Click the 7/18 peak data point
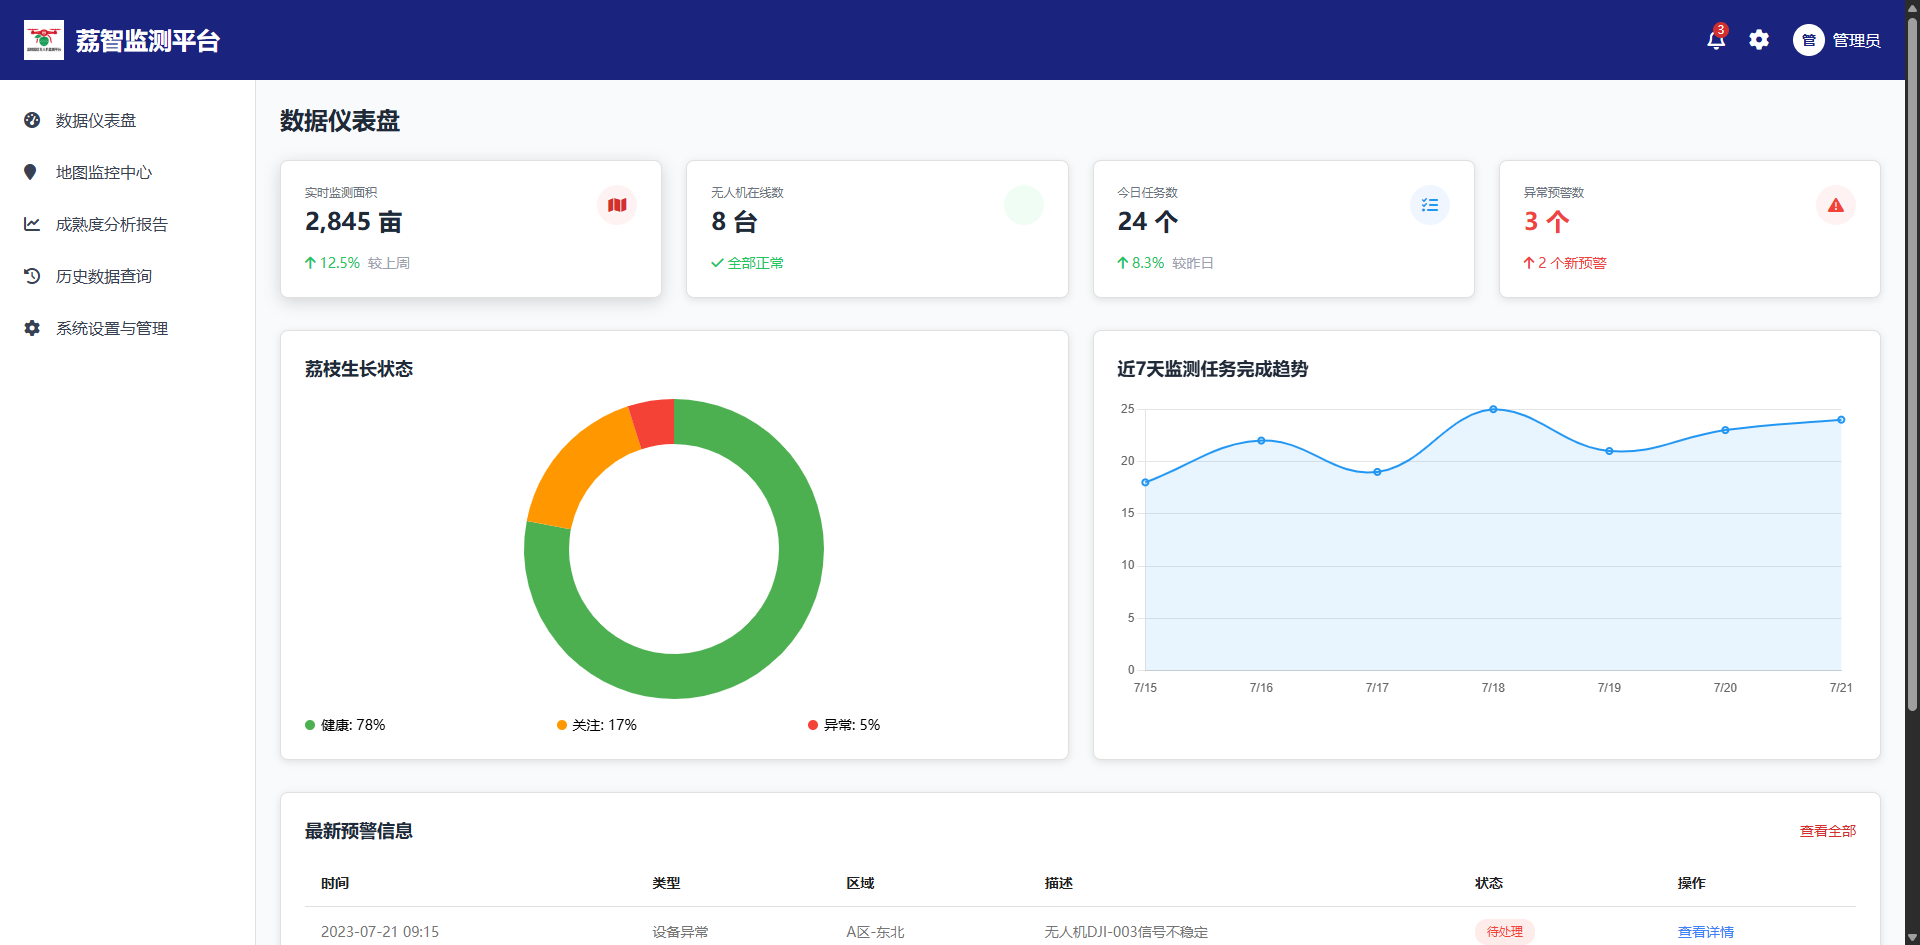Screen dimensions: 1920x945 tap(1493, 409)
